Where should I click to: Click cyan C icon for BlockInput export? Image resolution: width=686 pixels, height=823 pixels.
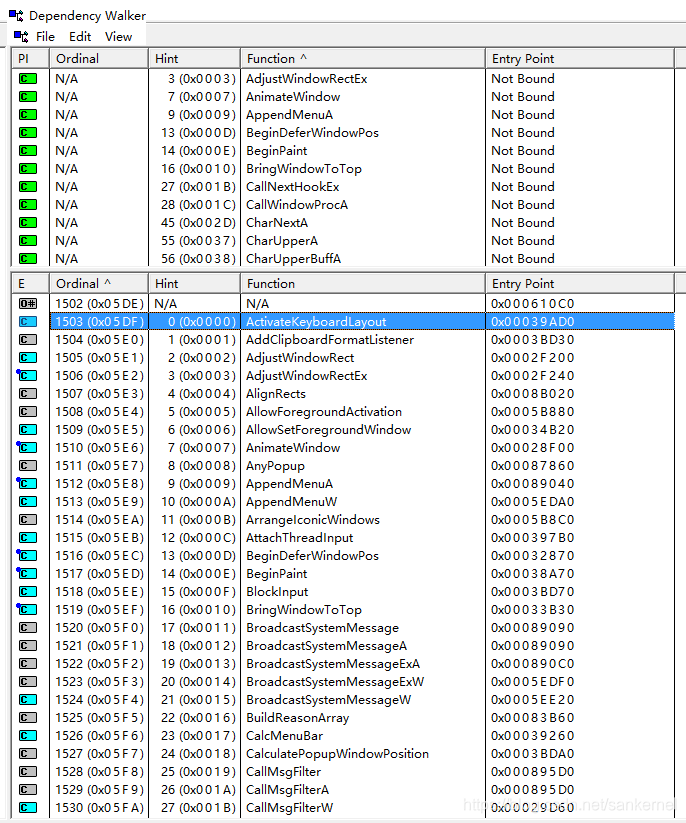click(x=28, y=592)
